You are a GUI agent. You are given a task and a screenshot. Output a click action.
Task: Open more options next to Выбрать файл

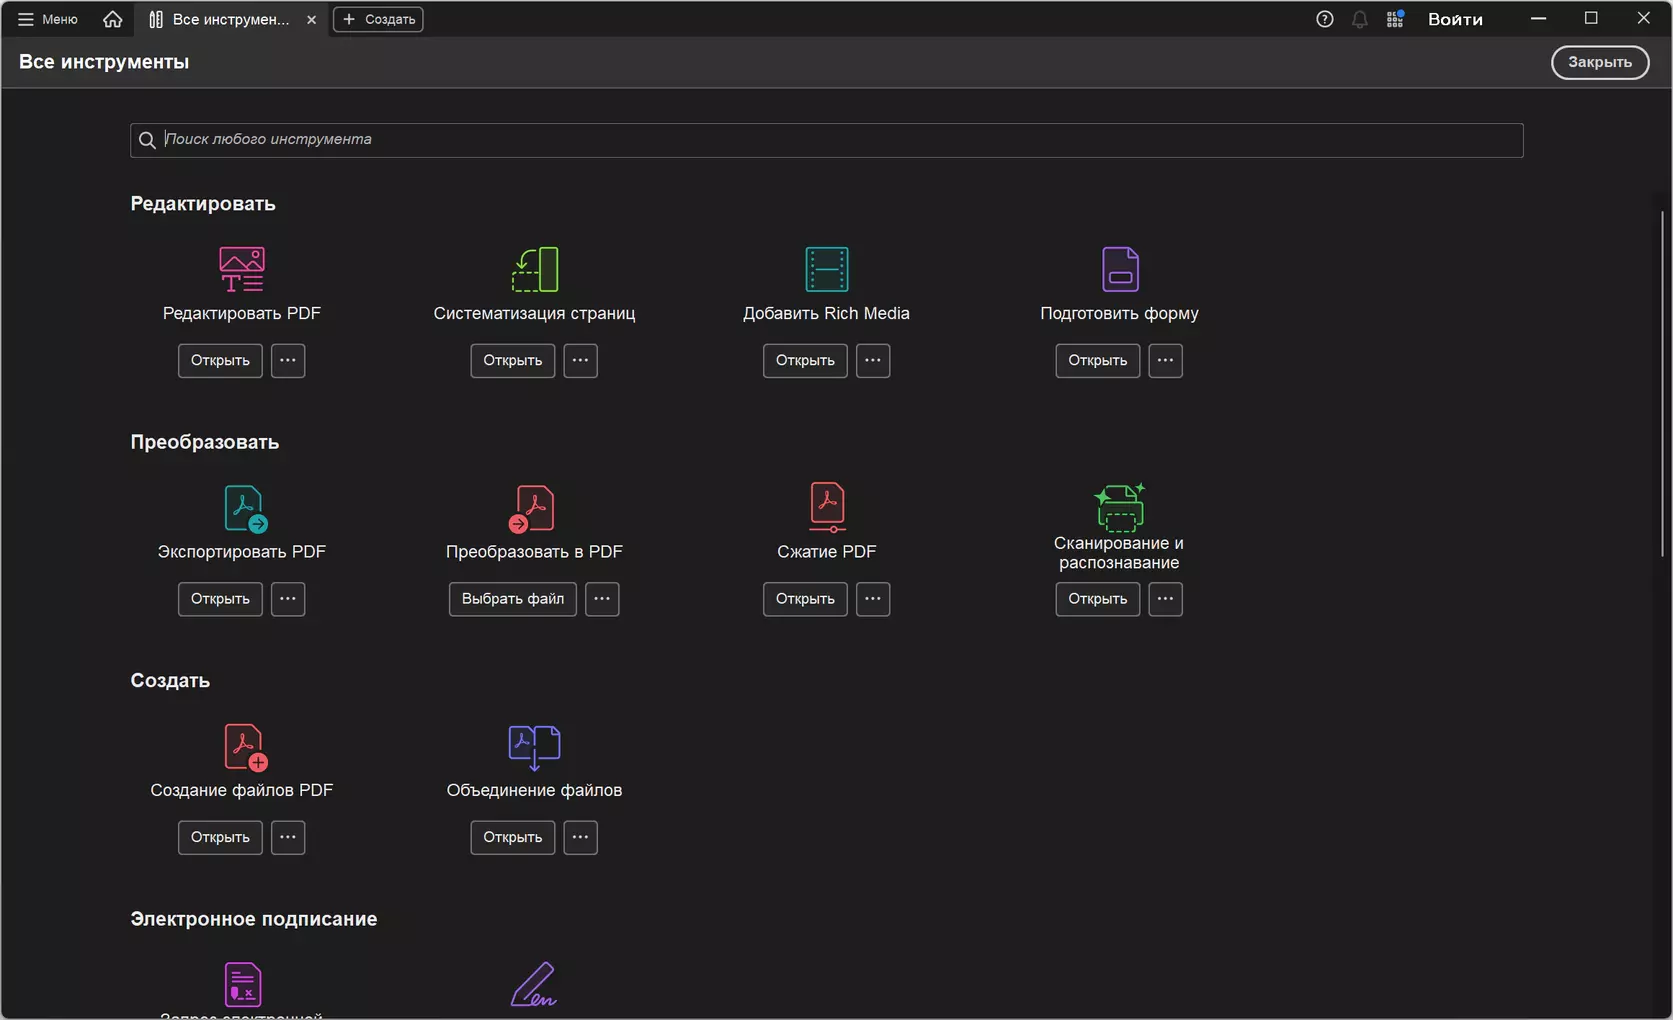602,599
